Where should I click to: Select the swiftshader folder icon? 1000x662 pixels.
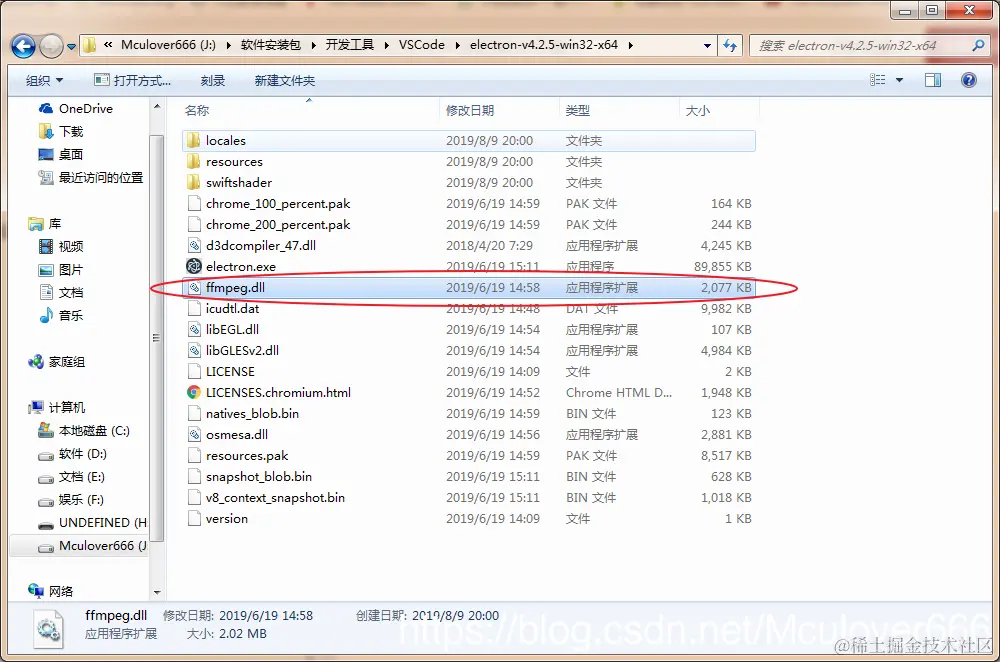(x=194, y=182)
